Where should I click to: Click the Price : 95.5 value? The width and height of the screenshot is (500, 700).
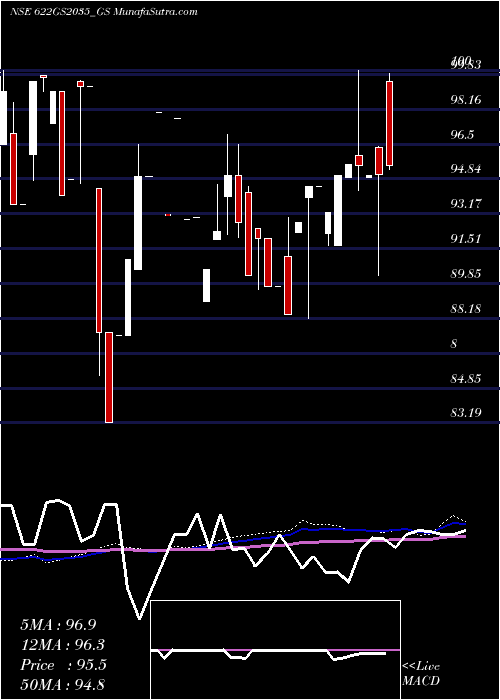(x=63, y=665)
